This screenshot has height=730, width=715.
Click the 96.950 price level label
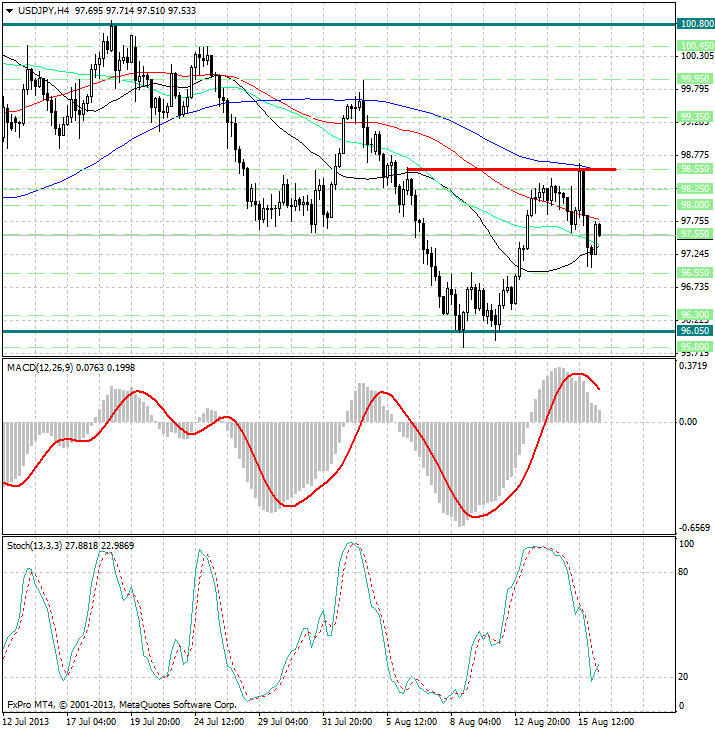(695, 273)
